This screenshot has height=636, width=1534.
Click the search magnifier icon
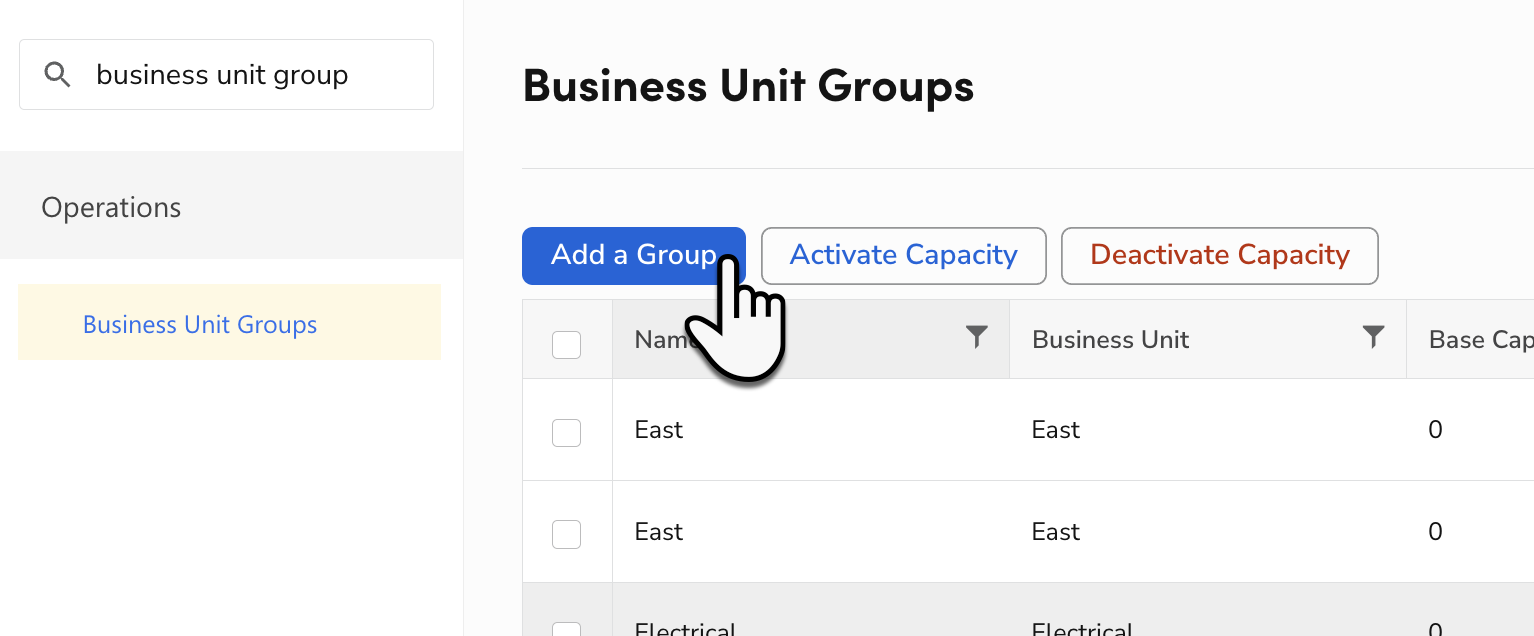tap(57, 74)
